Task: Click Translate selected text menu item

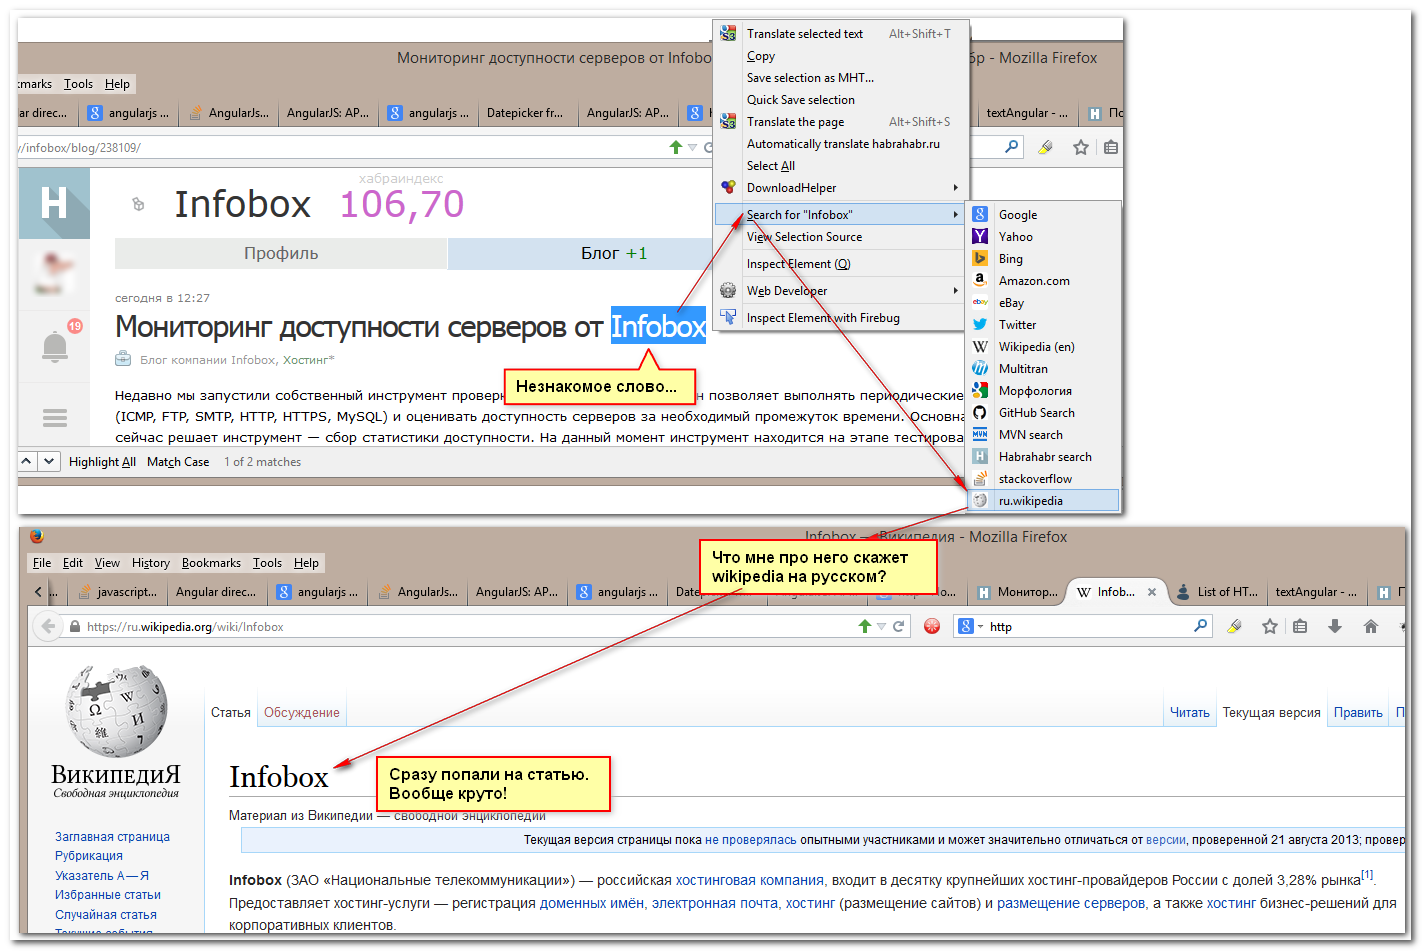Action: click(841, 34)
